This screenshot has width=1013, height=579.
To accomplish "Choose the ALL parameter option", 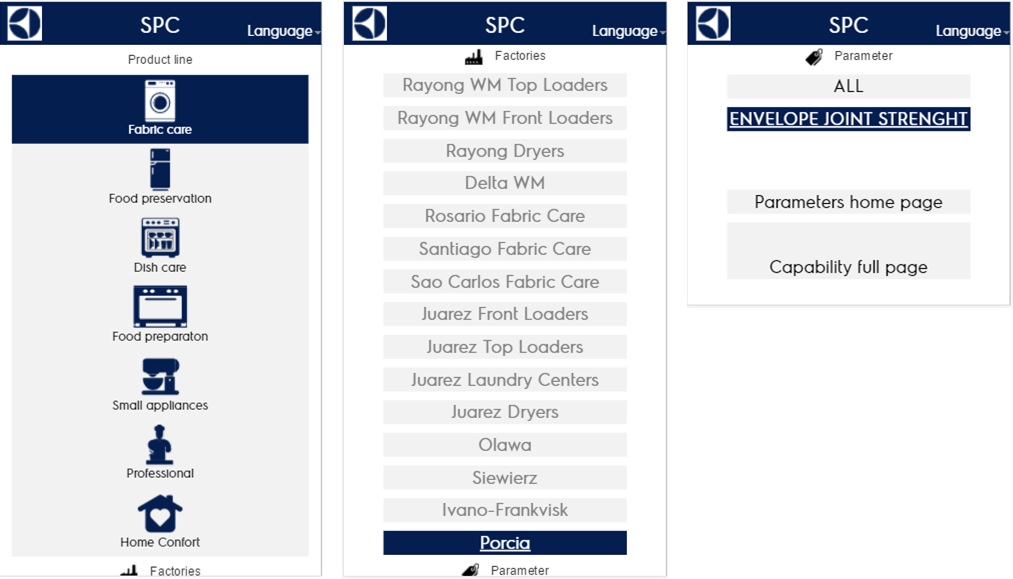I will [x=848, y=86].
